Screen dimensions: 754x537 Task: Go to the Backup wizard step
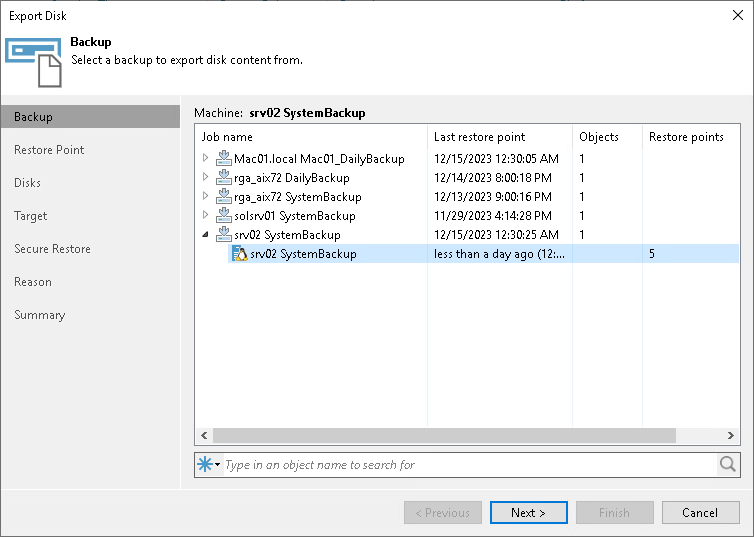click(x=90, y=117)
